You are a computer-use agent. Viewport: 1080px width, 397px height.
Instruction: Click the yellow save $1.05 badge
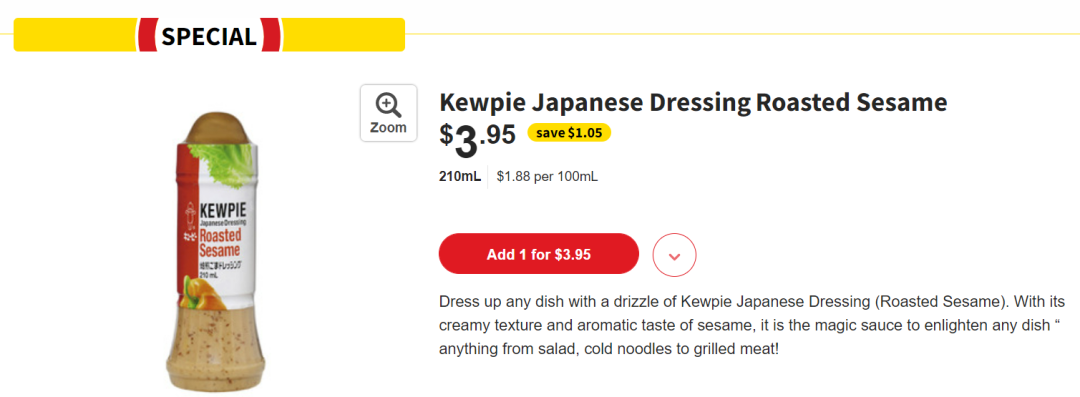[569, 132]
